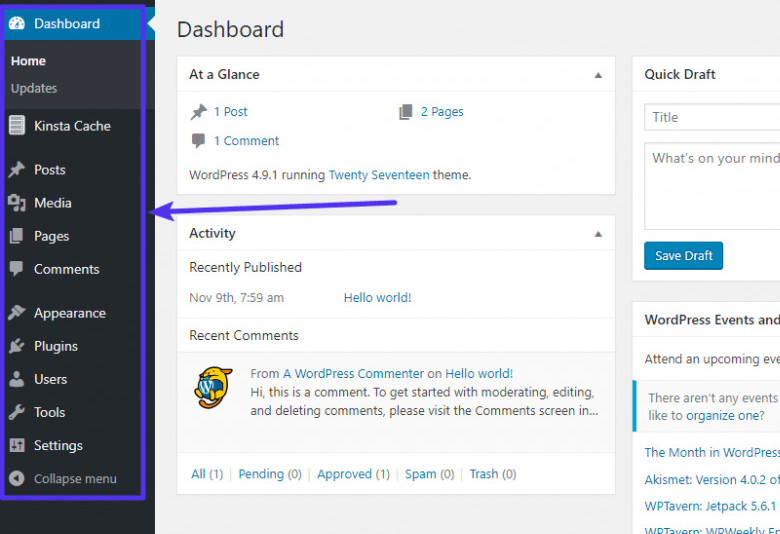Click the Recently Published heading text

pyautogui.click(x=245, y=267)
